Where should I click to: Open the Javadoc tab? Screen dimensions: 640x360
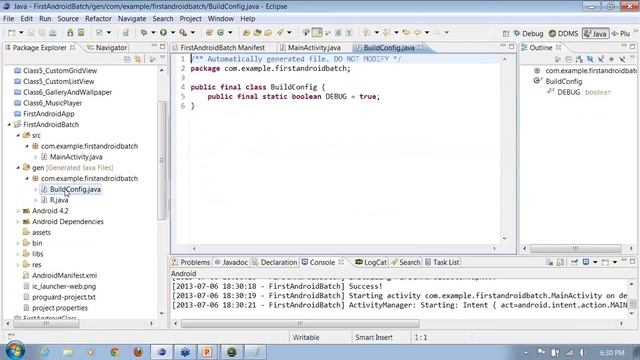231,262
